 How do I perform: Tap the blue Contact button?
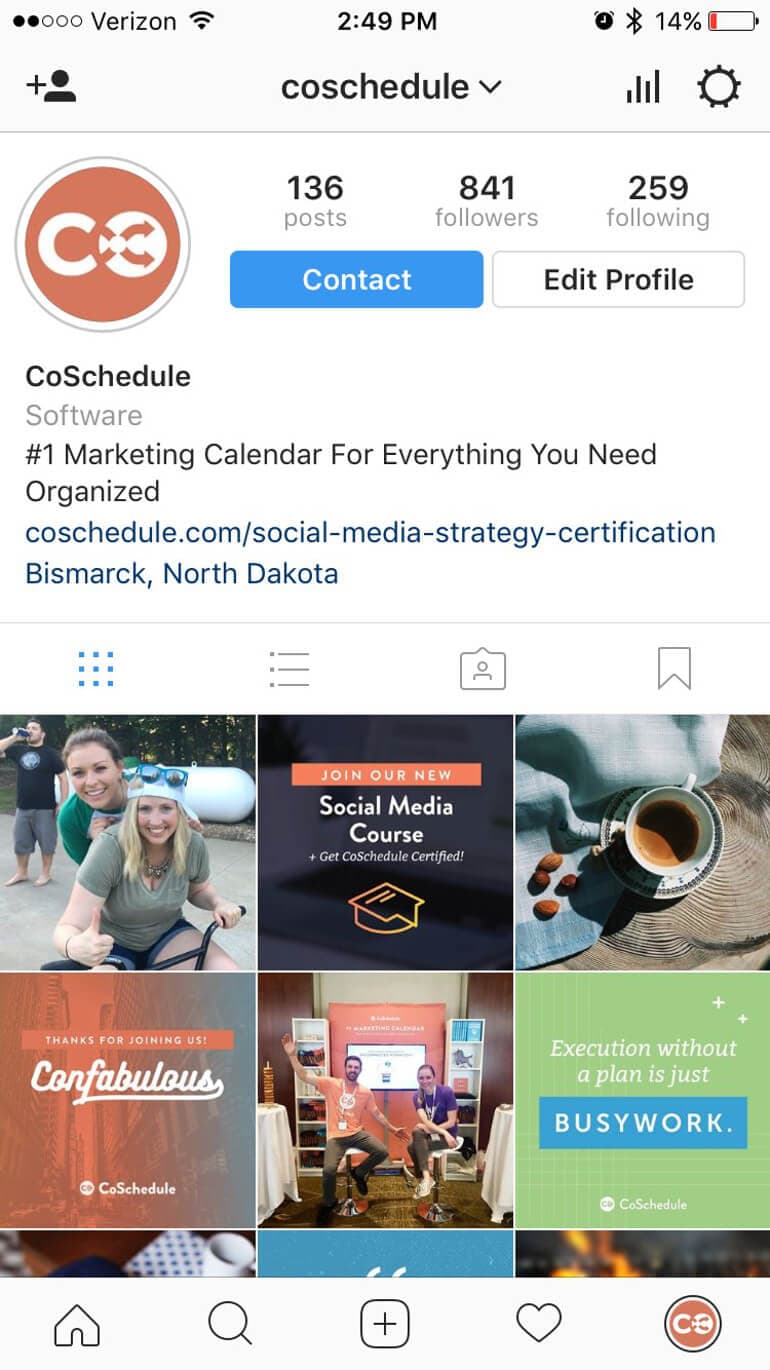tap(357, 279)
